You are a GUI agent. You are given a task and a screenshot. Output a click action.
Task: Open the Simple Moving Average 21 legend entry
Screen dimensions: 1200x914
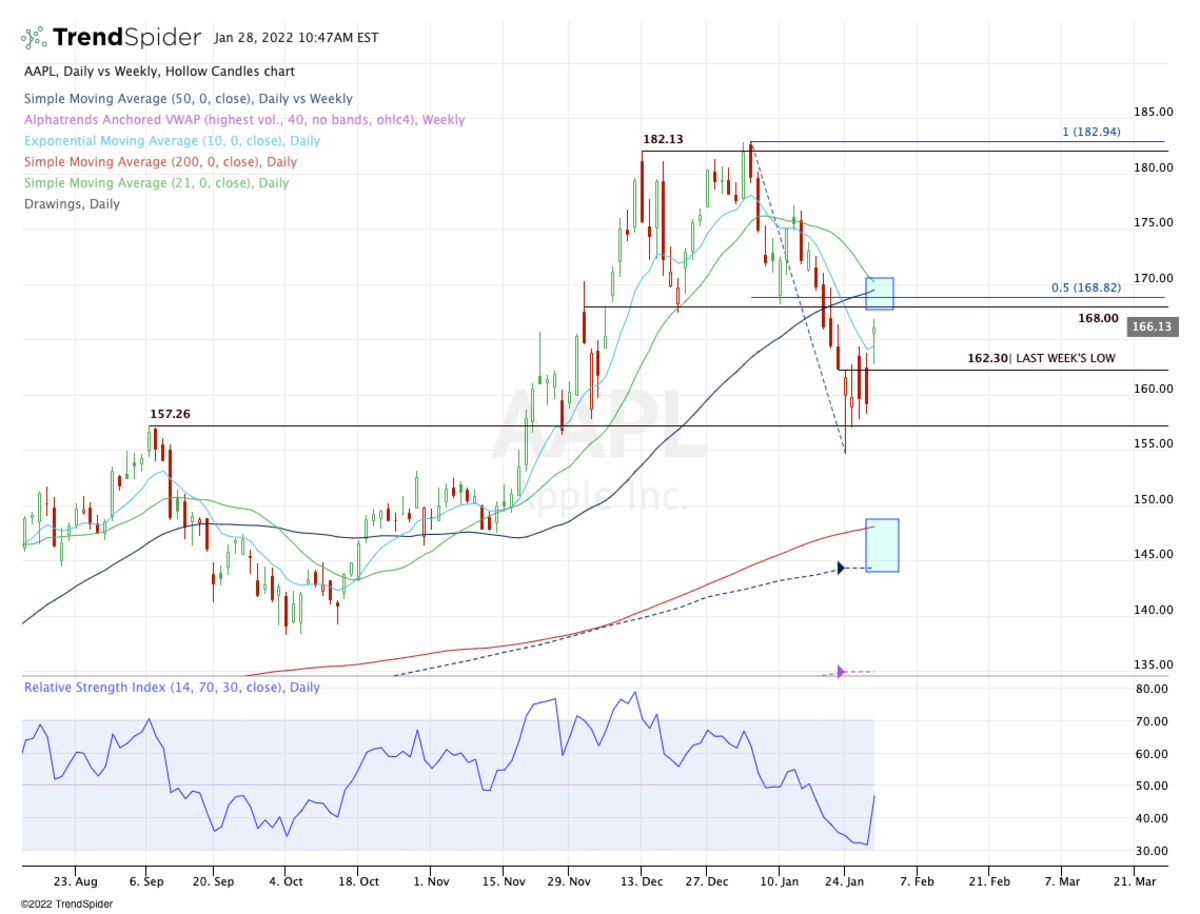click(x=156, y=183)
